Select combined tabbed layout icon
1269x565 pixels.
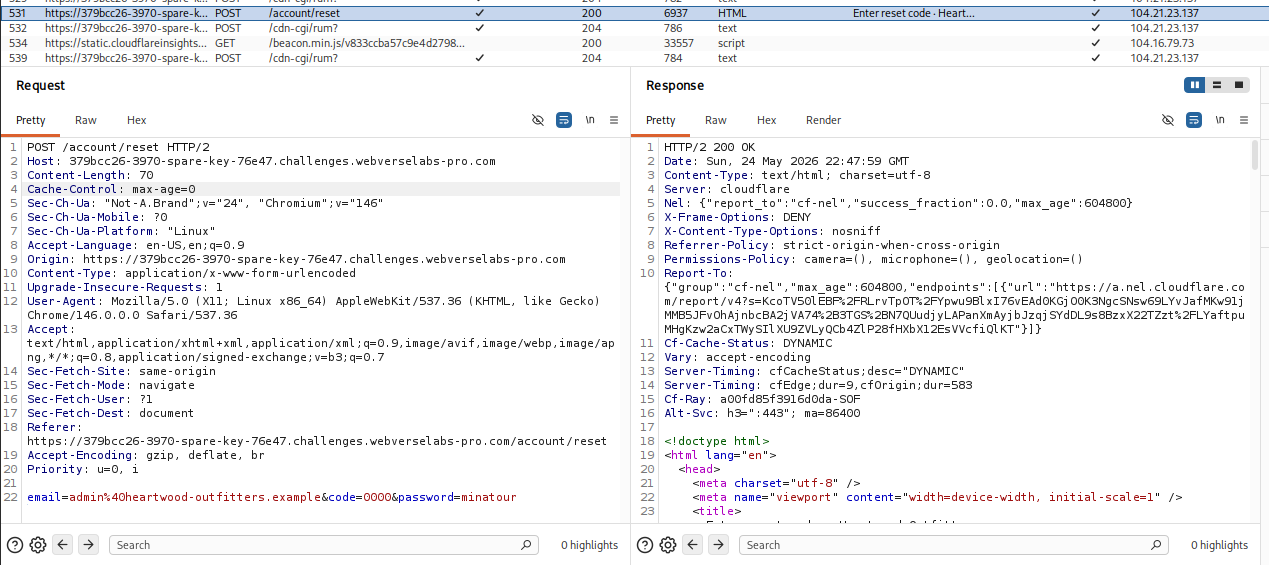tap(1240, 85)
